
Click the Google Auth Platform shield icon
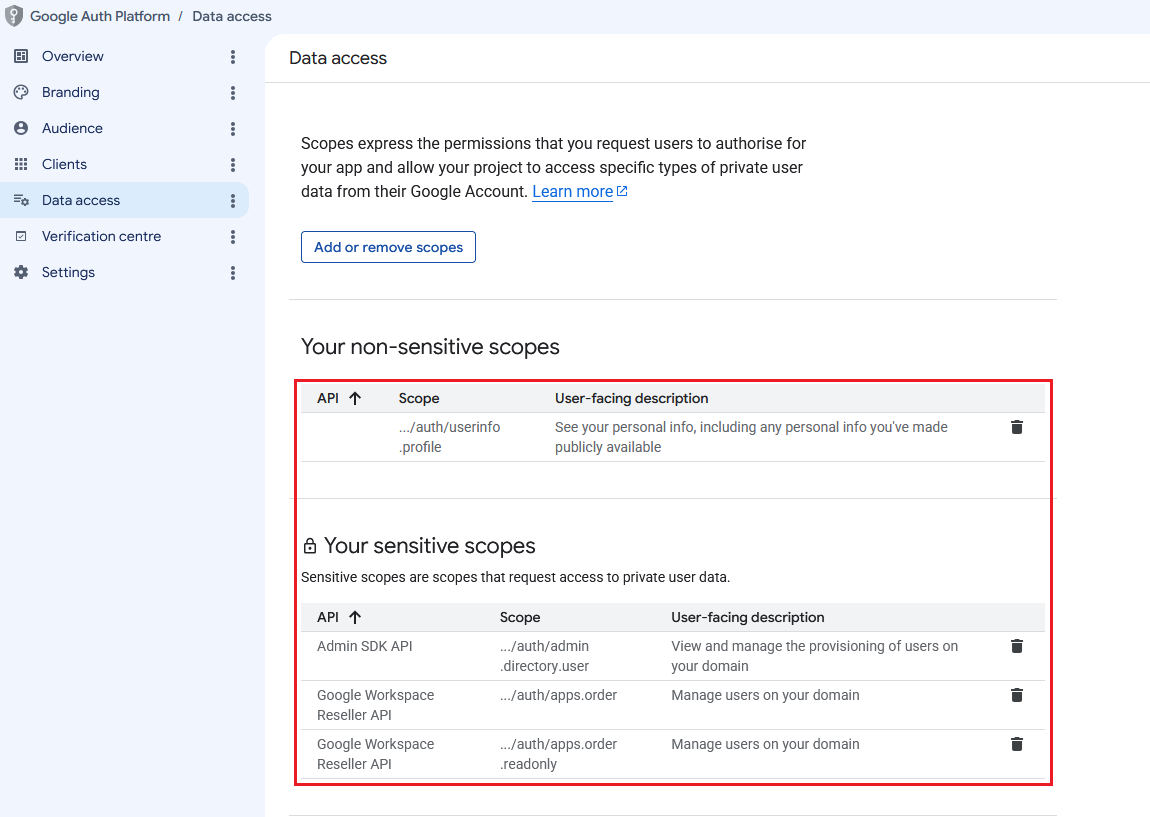(x=14, y=16)
